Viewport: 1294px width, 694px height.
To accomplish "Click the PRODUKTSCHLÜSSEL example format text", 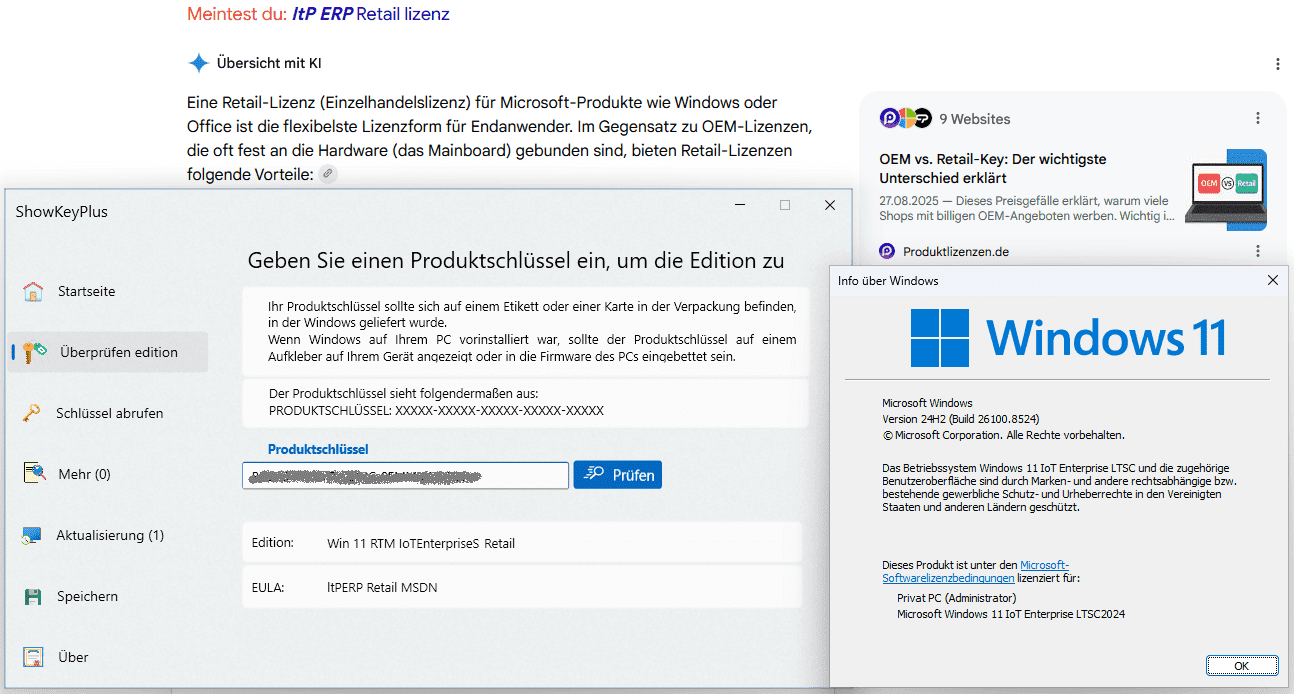I will click(x=436, y=411).
